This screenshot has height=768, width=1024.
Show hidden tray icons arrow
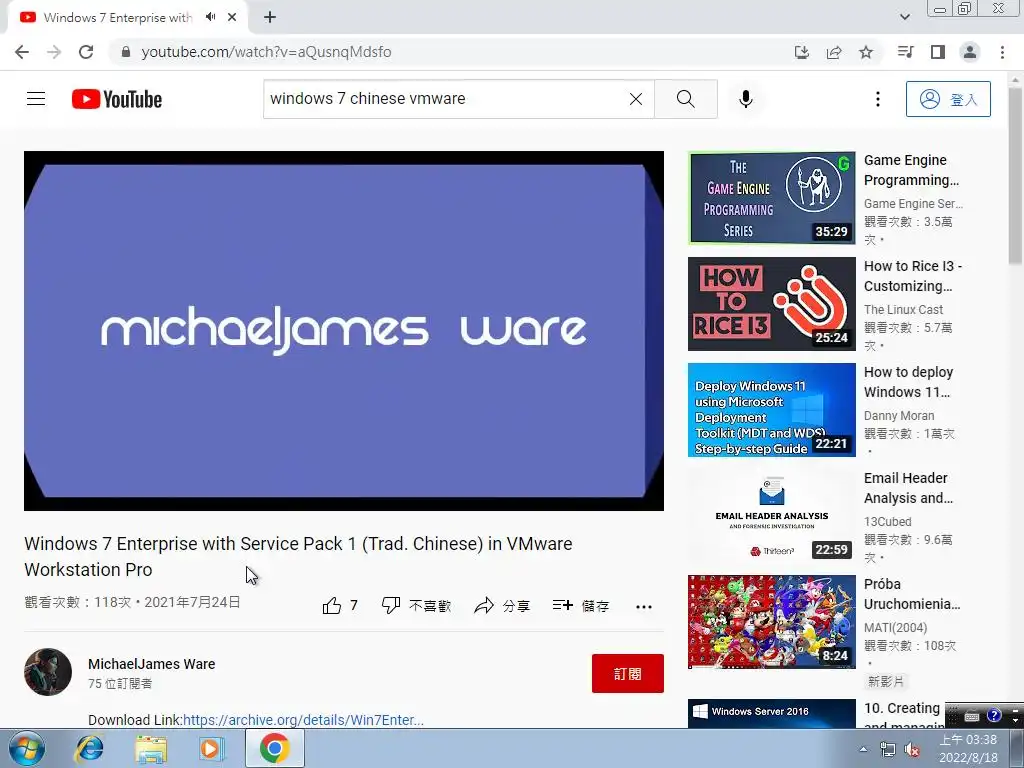coord(863,749)
